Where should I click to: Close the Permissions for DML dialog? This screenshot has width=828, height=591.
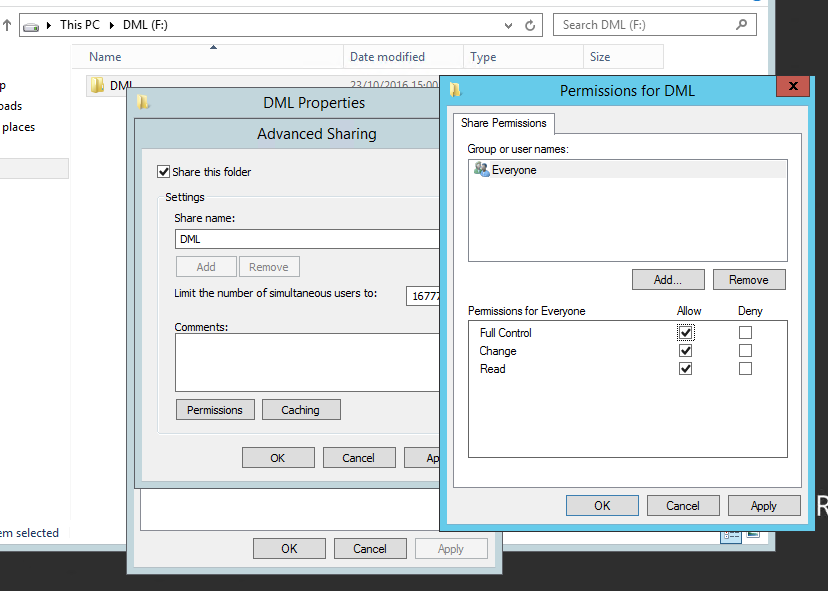pyautogui.click(x=793, y=88)
